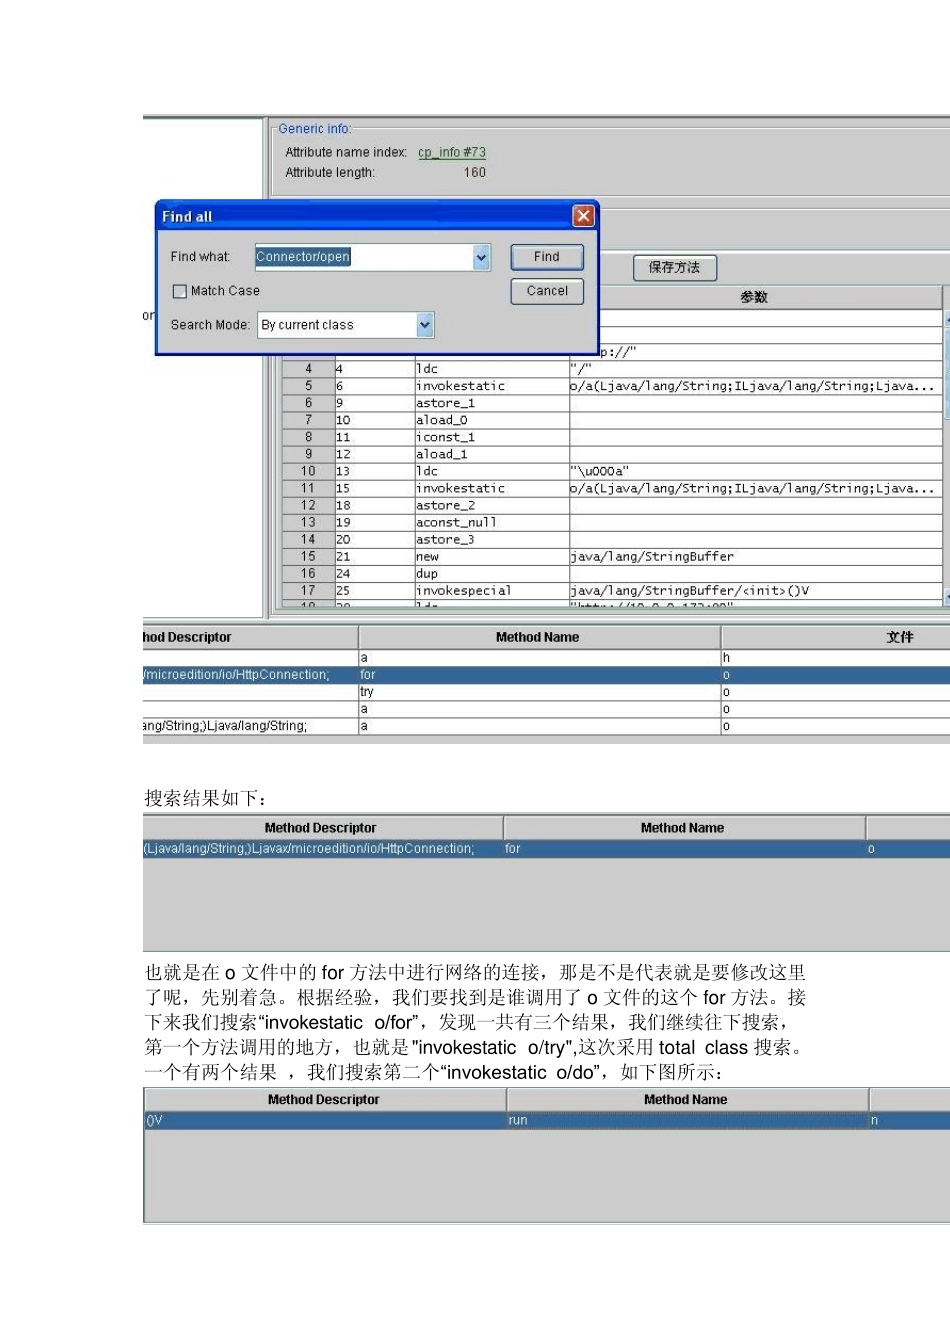This screenshot has height=1344, width=950.
Task: Click the ()V descriptor cell
Action: click(x=325, y=1121)
